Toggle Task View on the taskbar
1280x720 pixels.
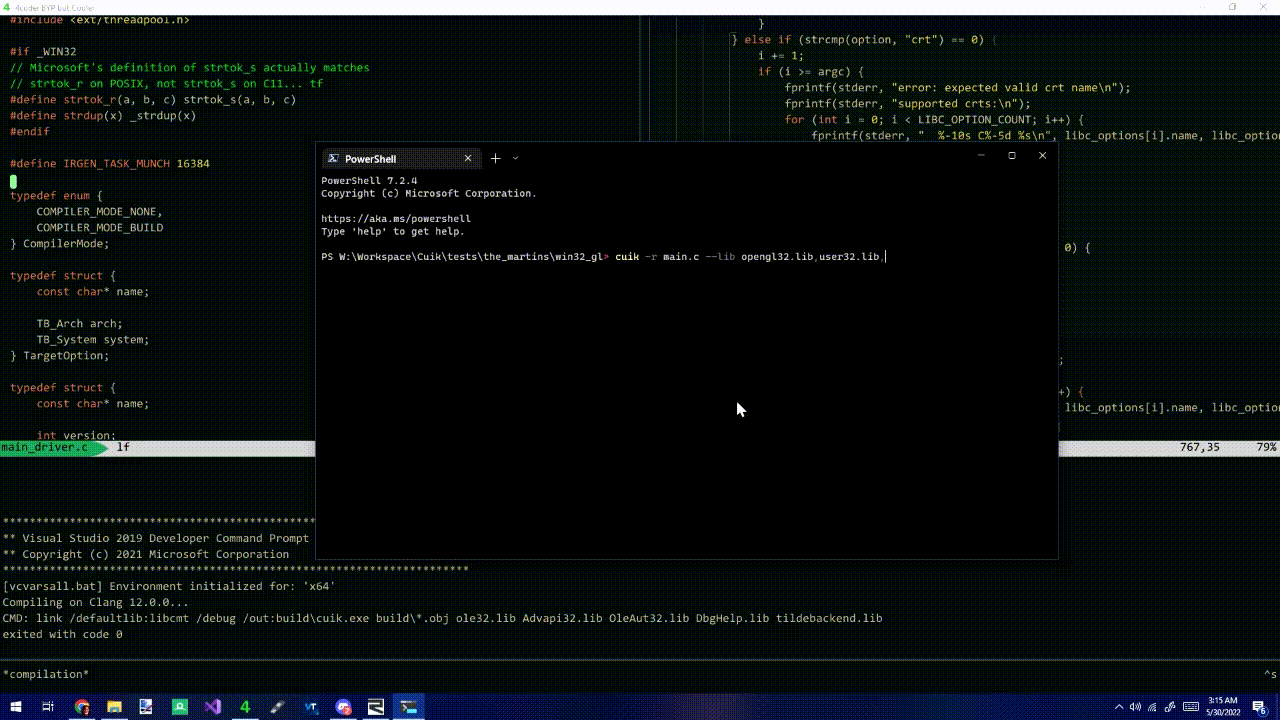click(47, 707)
